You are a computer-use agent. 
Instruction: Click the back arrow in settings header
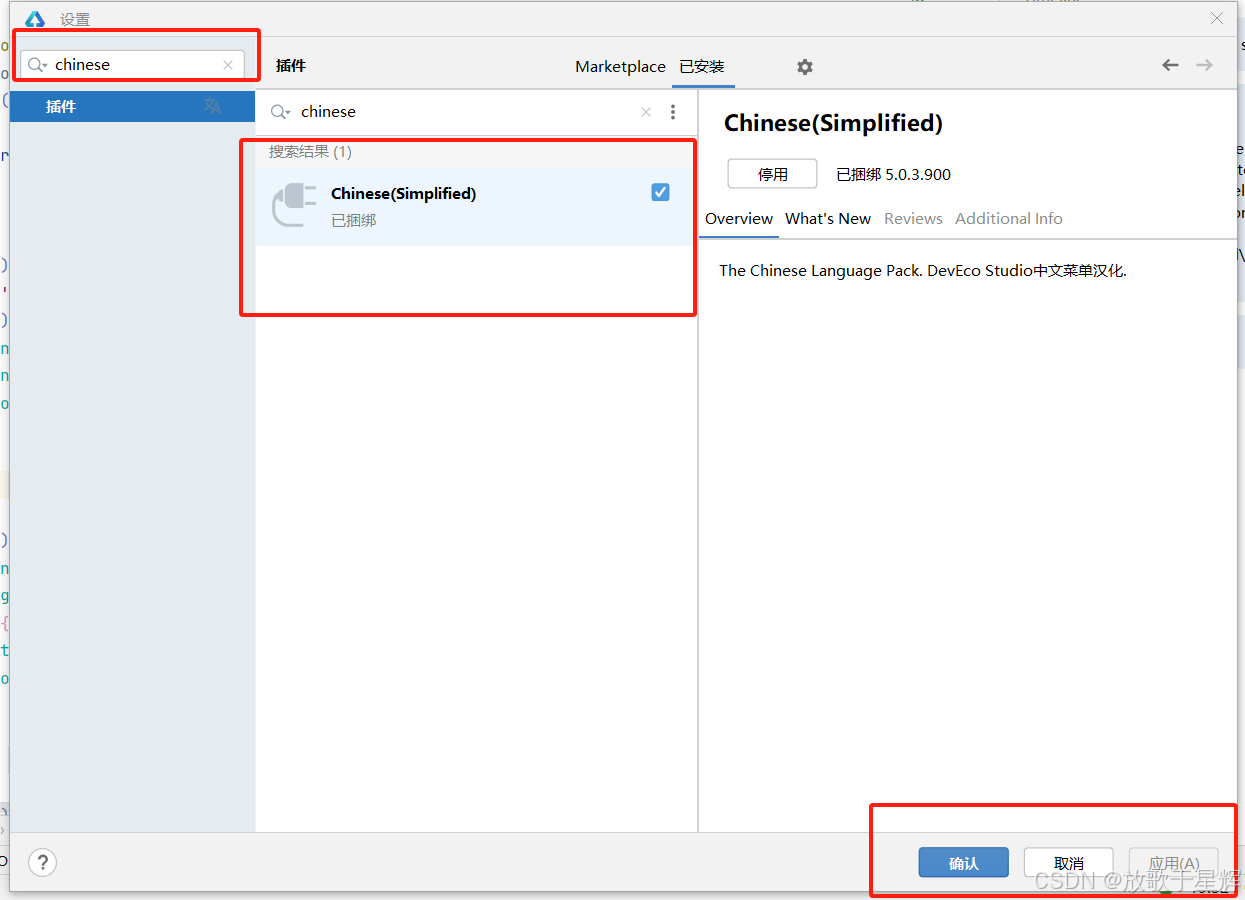point(1170,65)
